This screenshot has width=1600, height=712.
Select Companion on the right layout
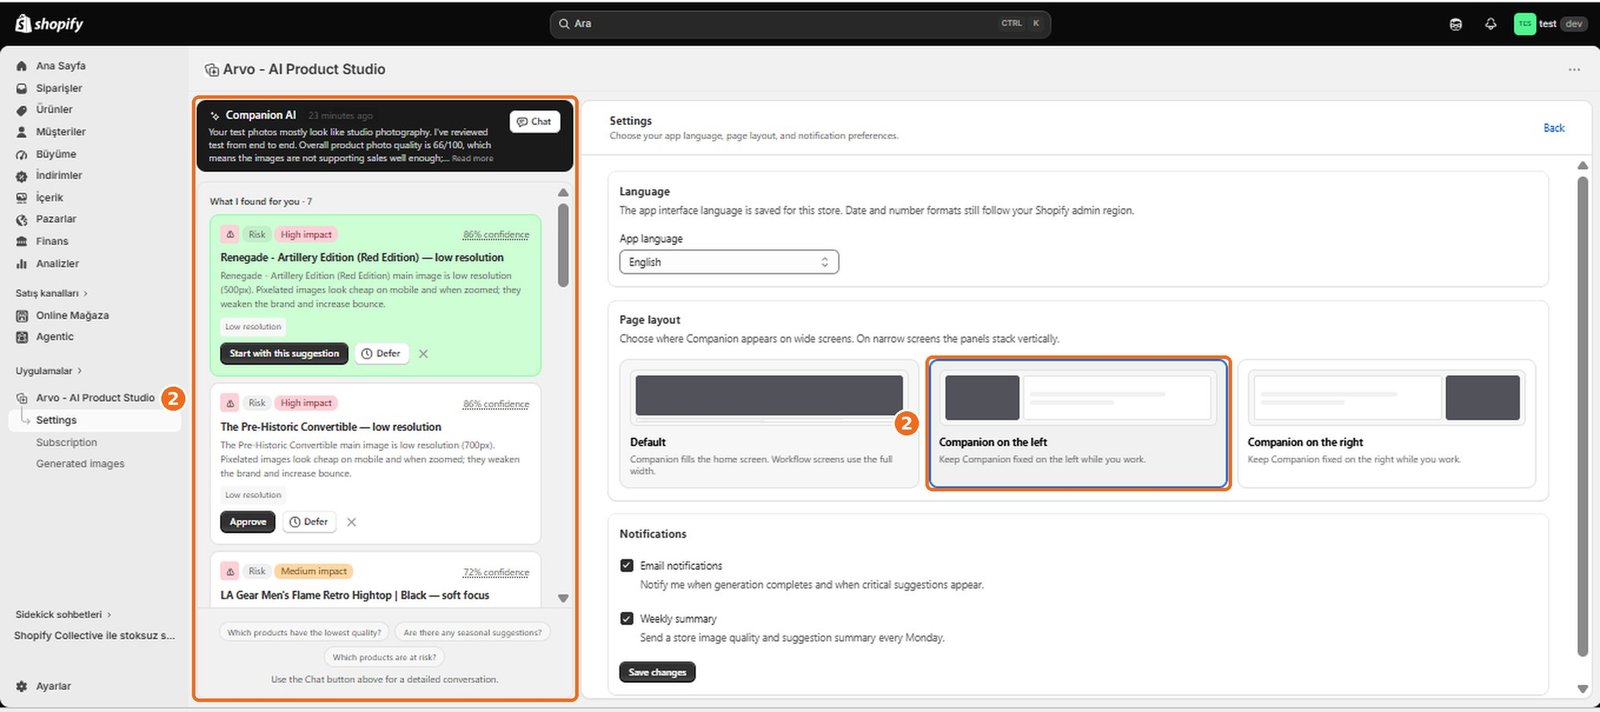(1386, 424)
